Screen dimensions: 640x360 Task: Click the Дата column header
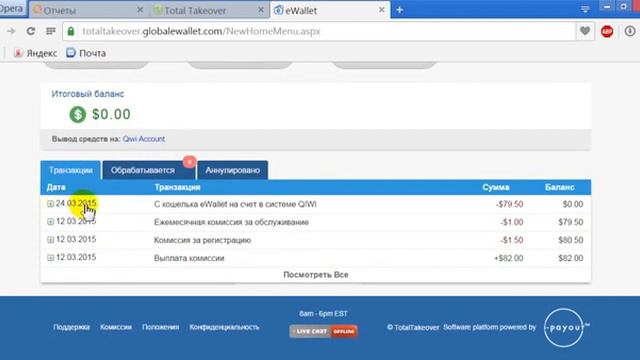coord(56,187)
